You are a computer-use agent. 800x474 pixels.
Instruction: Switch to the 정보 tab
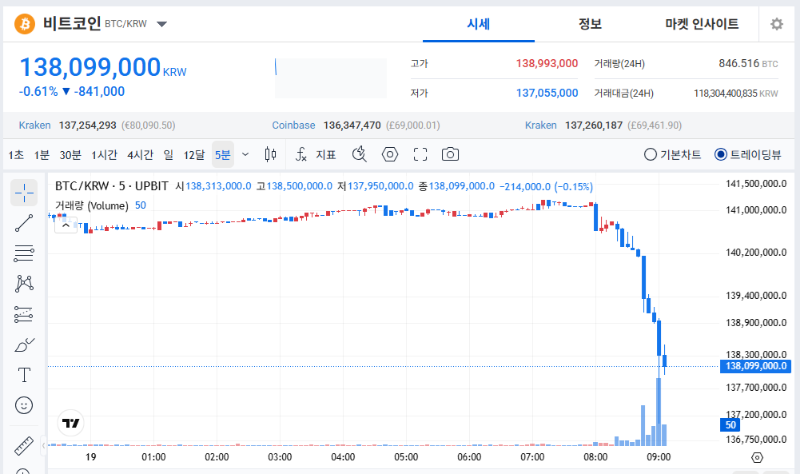[590, 24]
